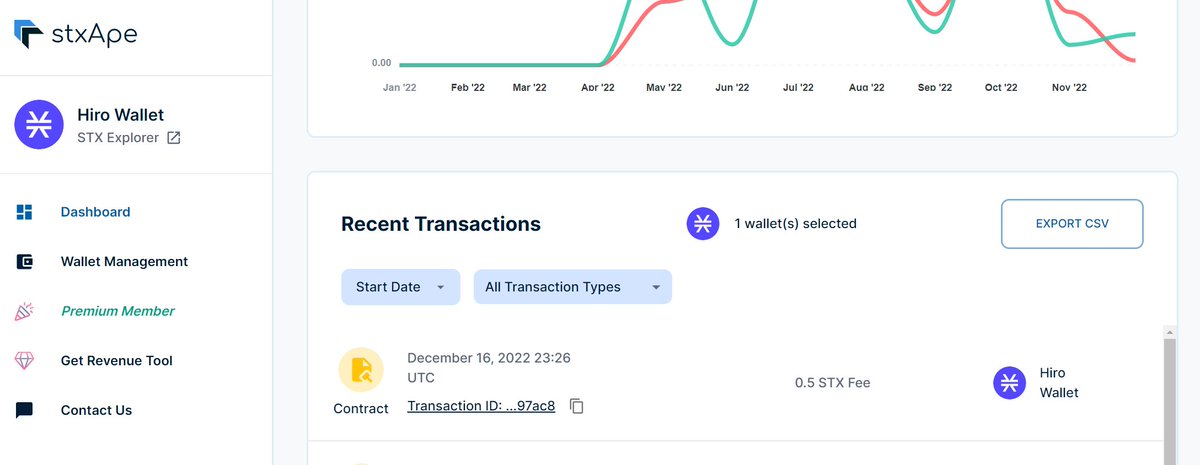
Task: Click the Contact Us chat icon
Action: coord(25,410)
